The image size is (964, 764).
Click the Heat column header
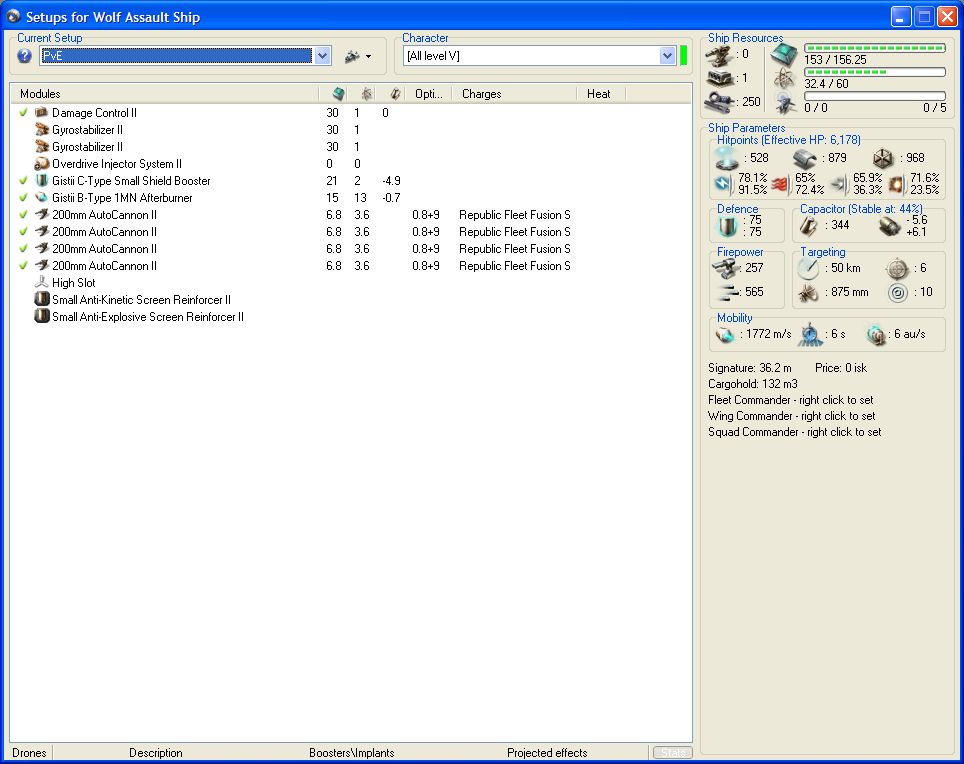(x=601, y=94)
